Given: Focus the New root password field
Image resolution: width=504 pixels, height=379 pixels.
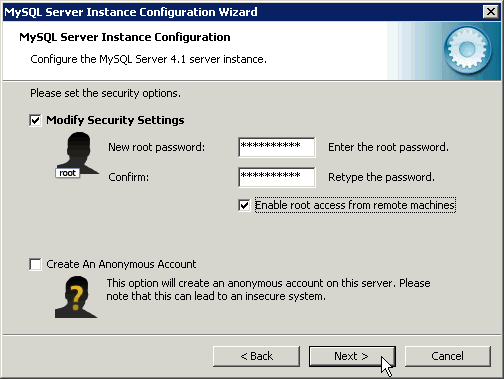Looking at the screenshot, I should coord(276,147).
